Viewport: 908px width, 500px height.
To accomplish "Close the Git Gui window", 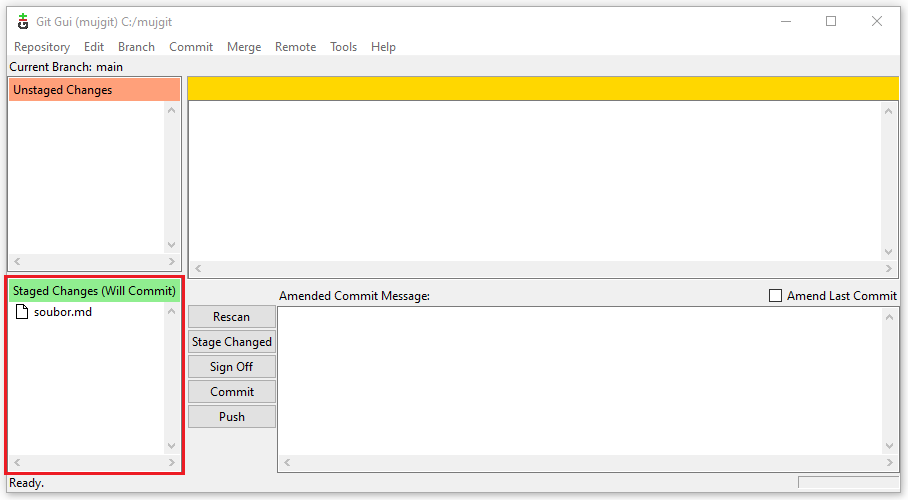I will [877, 21].
